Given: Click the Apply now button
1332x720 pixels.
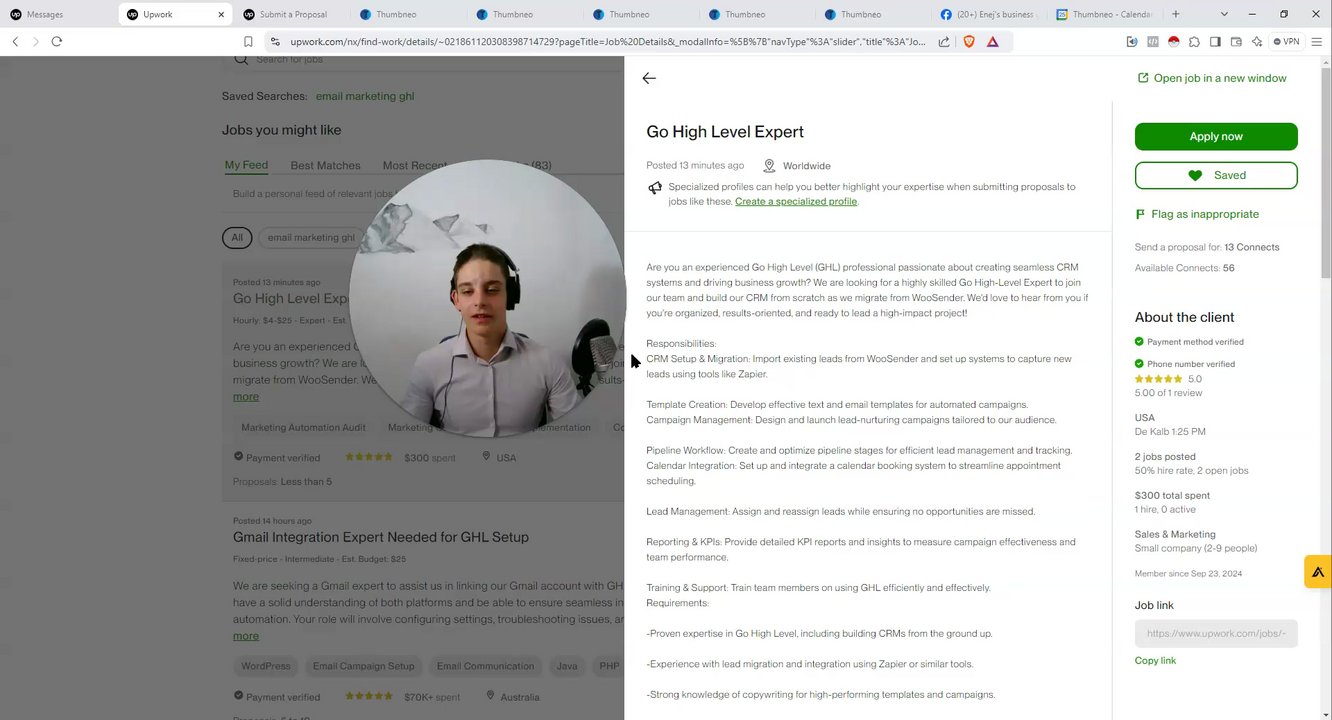Looking at the screenshot, I should [x=1216, y=136].
